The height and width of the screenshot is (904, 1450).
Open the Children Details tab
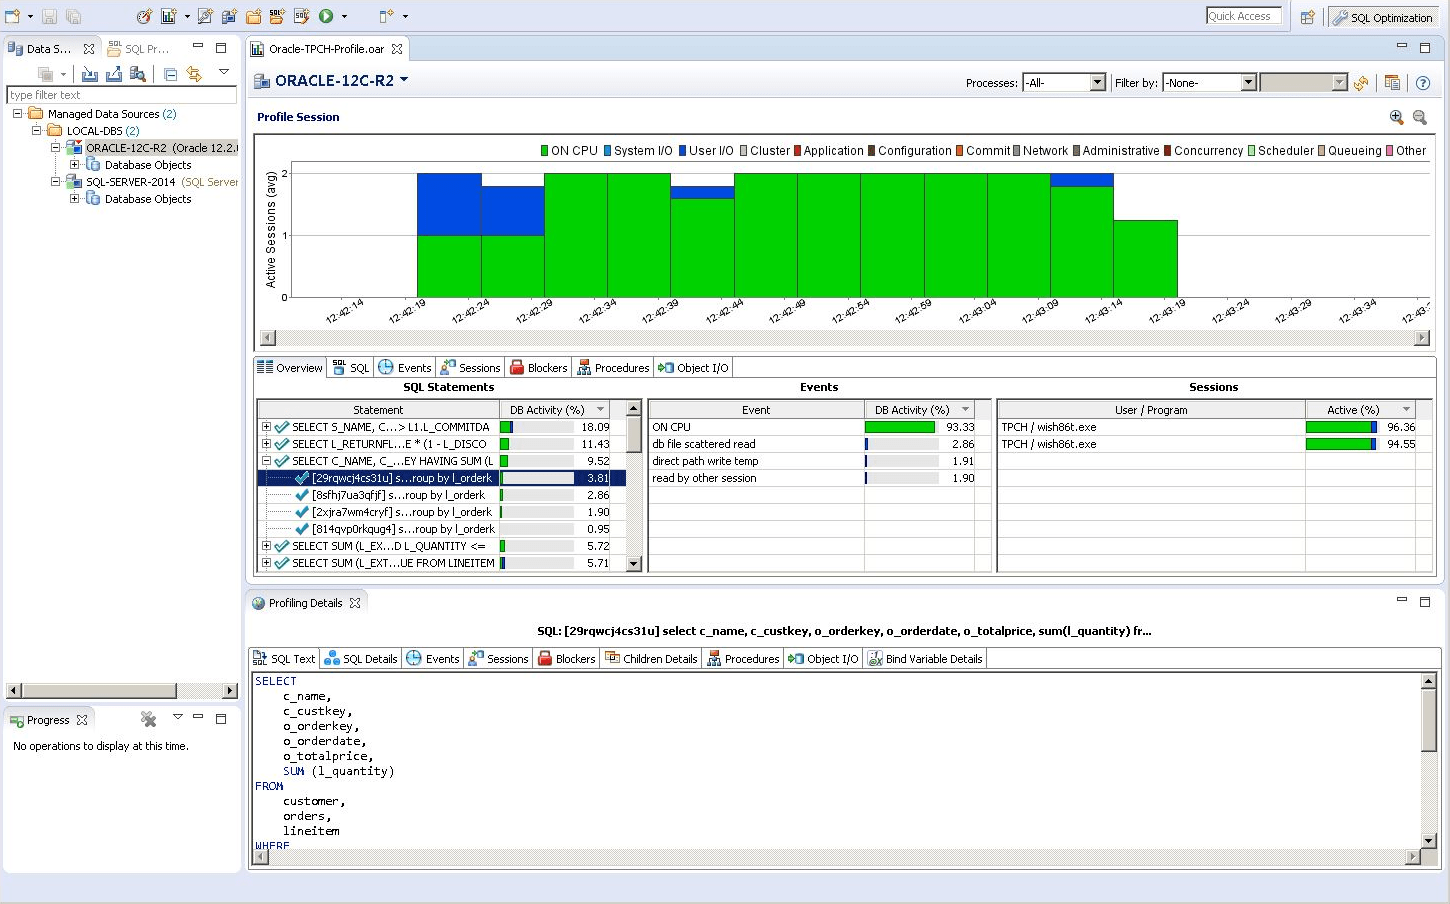coord(651,659)
